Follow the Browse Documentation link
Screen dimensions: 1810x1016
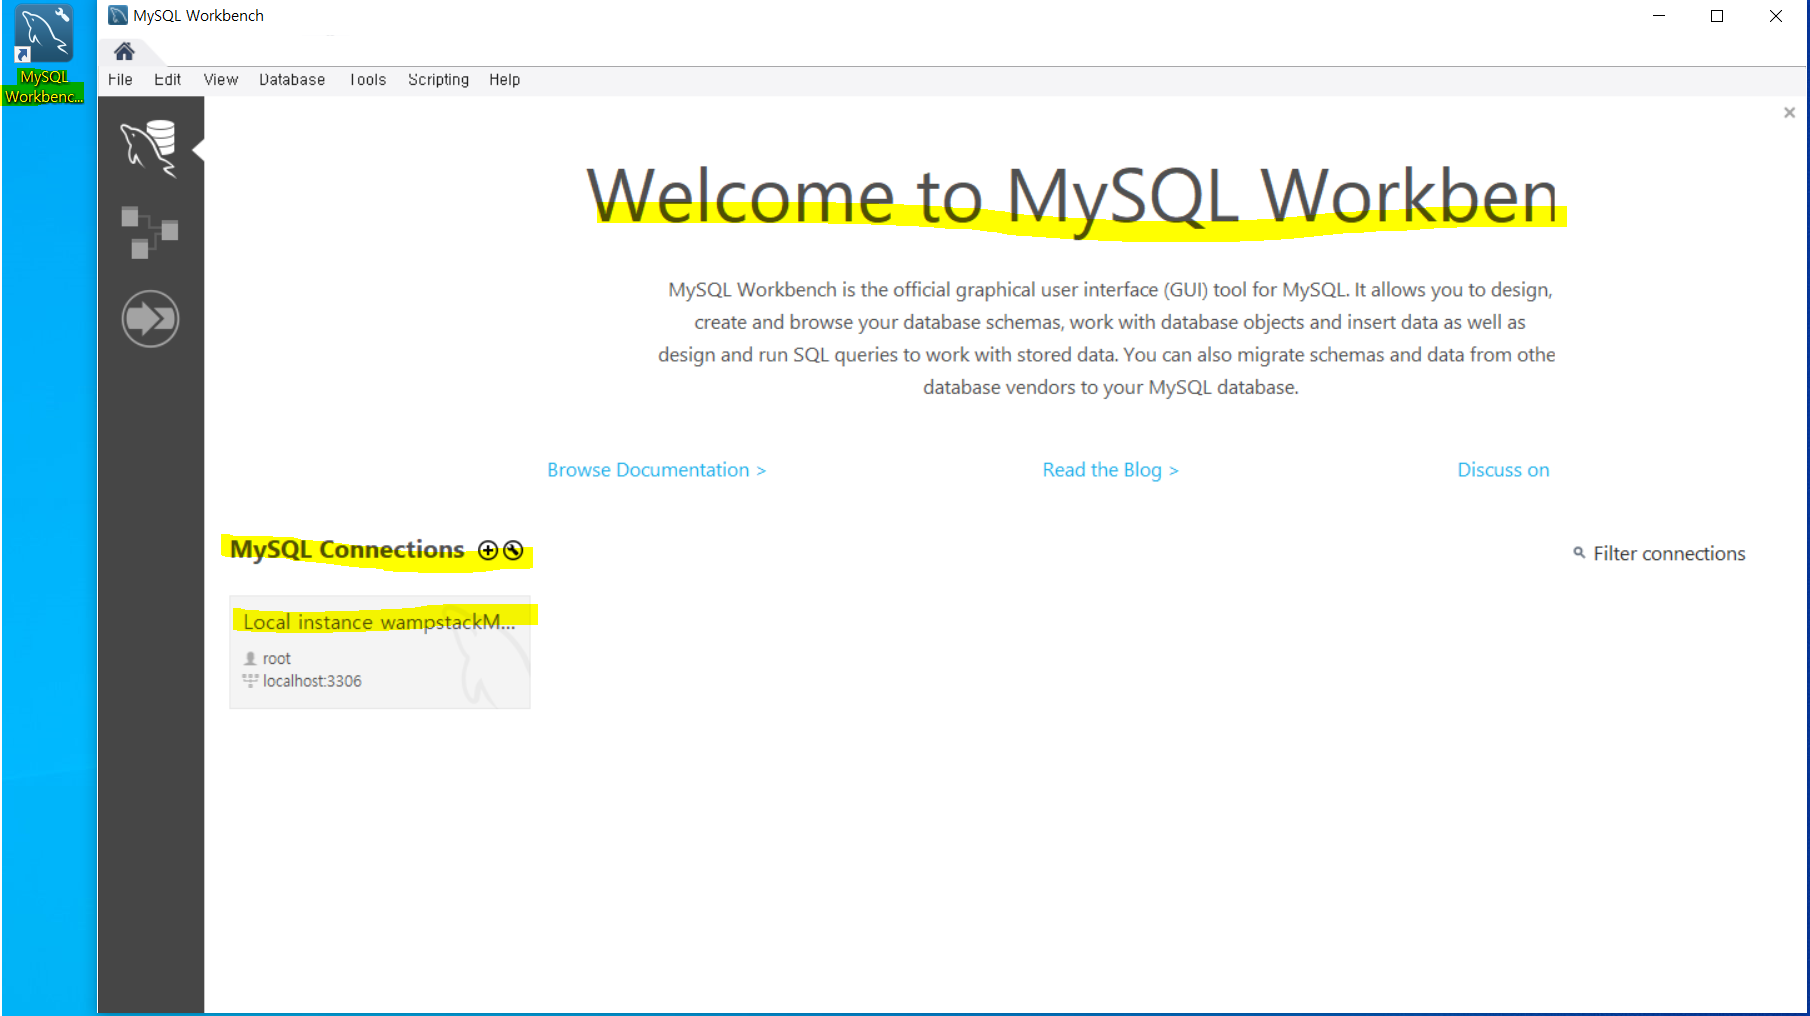pyautogui.click(x=656, y=470)
